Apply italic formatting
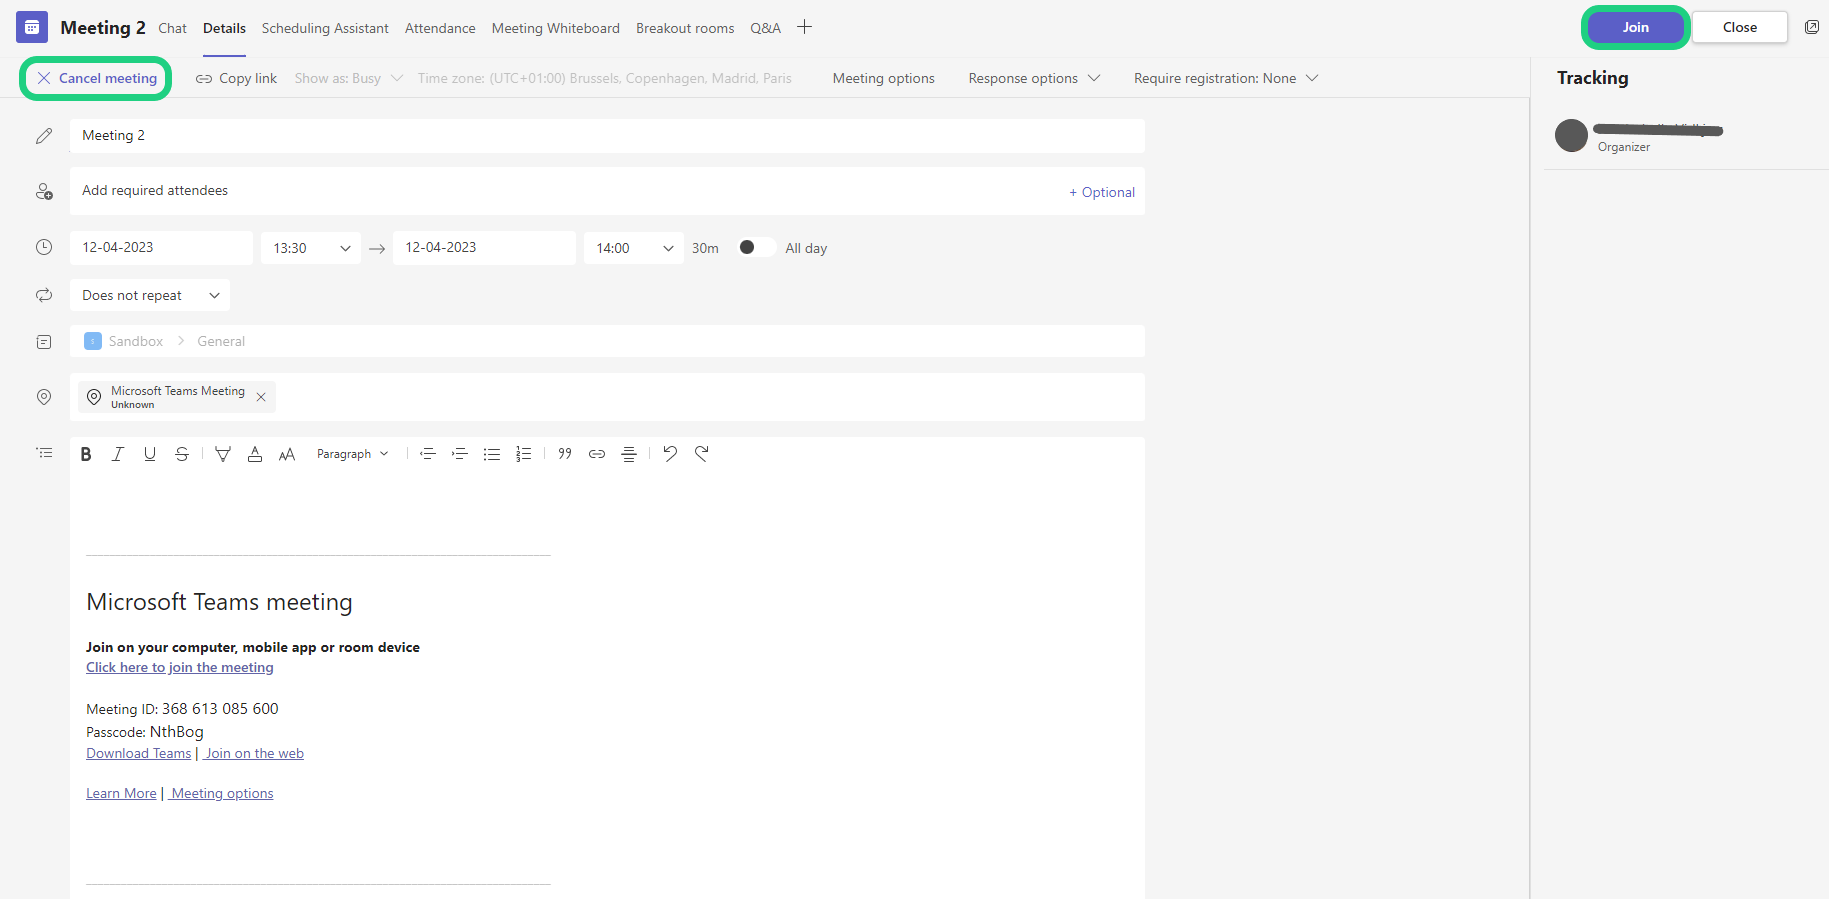 [118, 454]
